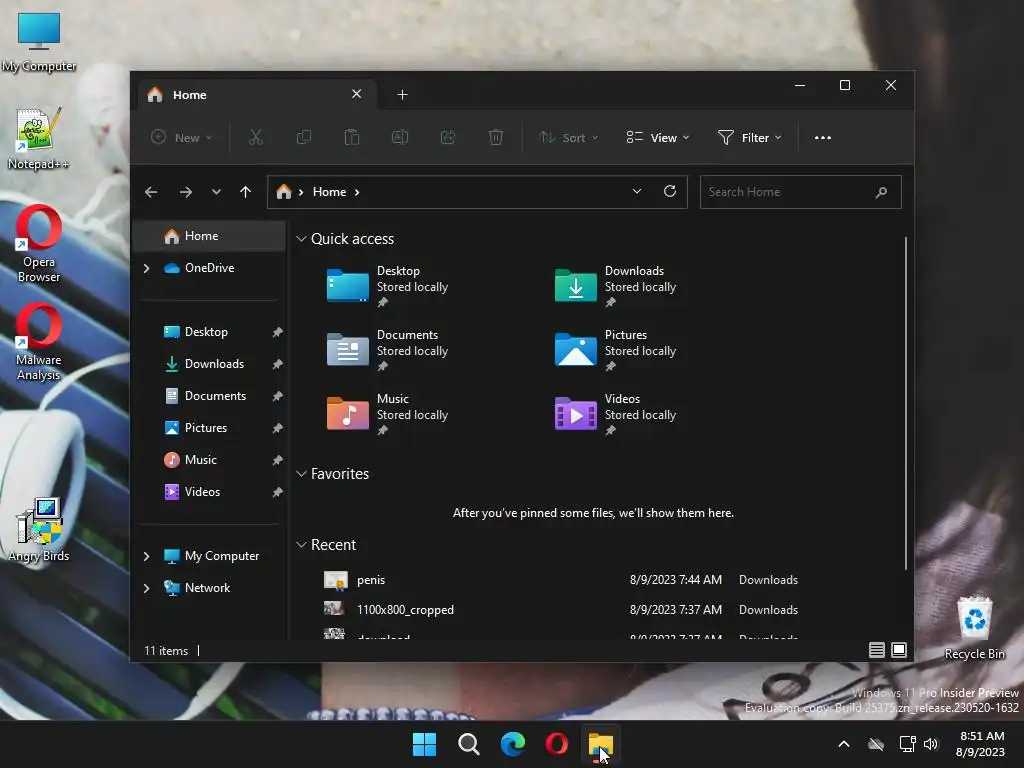Open the clock and date in taskbar
The height and width of the screenshot is (768, 1024).
981,744
